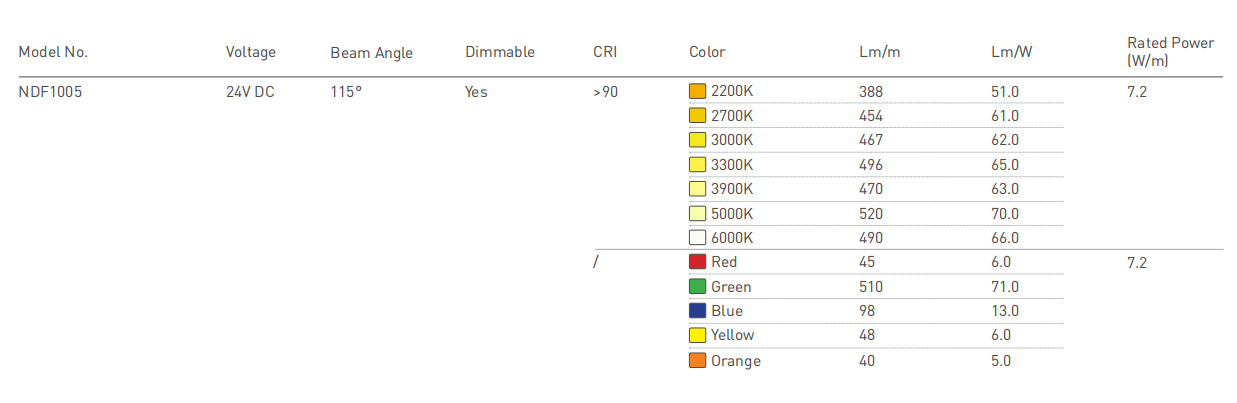Select the Blue color swatch
1237x403 pixels.
pyautogui.click(x=698, y=311)
